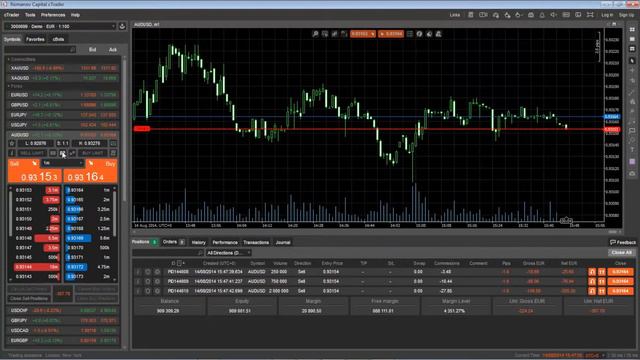The image size is (640, 360).
Task: Click reverse icon for position PID144608
Action: (x=592, y=272)
